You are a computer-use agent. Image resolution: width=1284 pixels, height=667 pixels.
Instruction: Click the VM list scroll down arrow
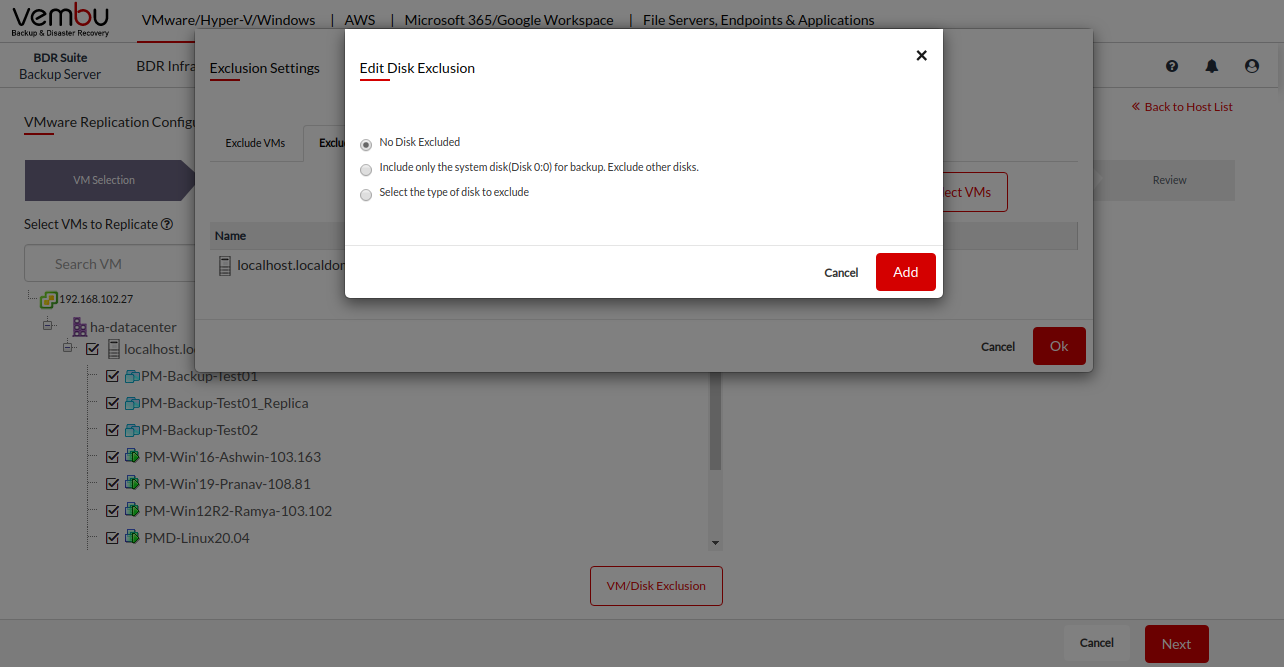[715, 542]
